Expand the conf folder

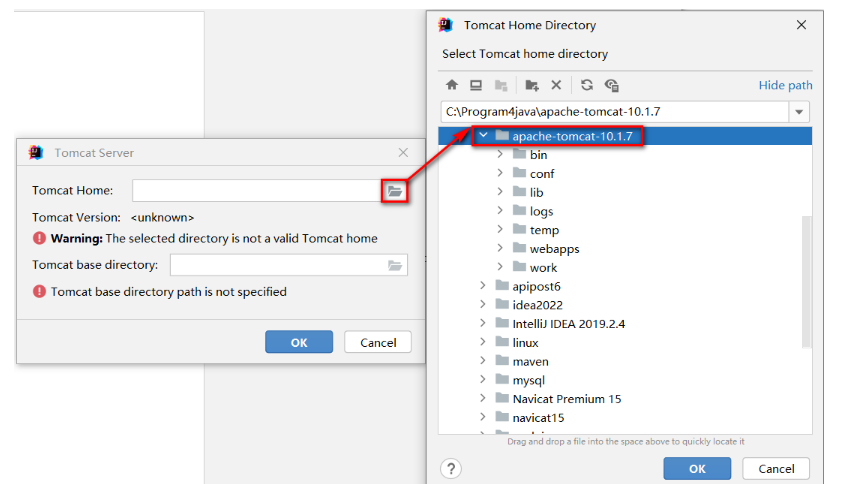tap(500, 173)
